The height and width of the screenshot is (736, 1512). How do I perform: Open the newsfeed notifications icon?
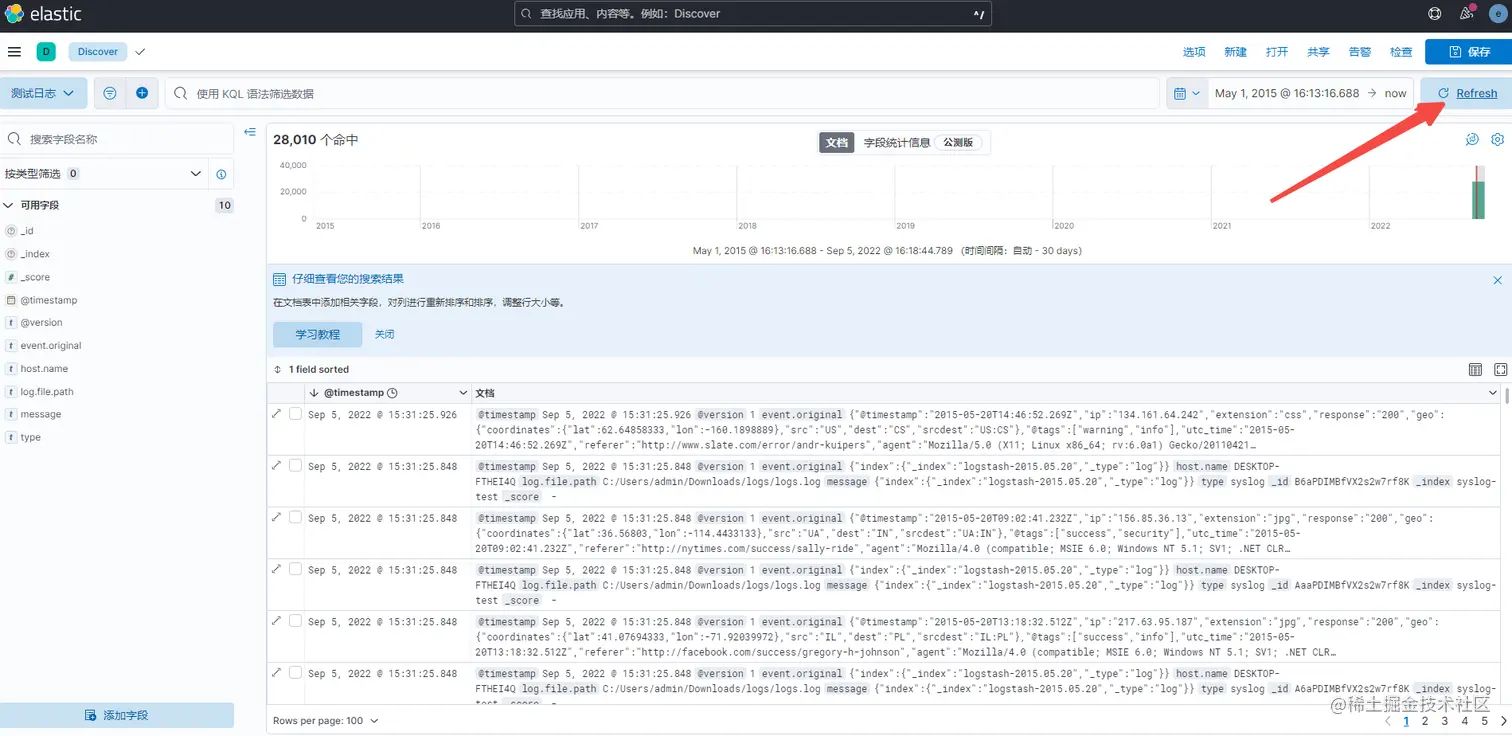1467,14
